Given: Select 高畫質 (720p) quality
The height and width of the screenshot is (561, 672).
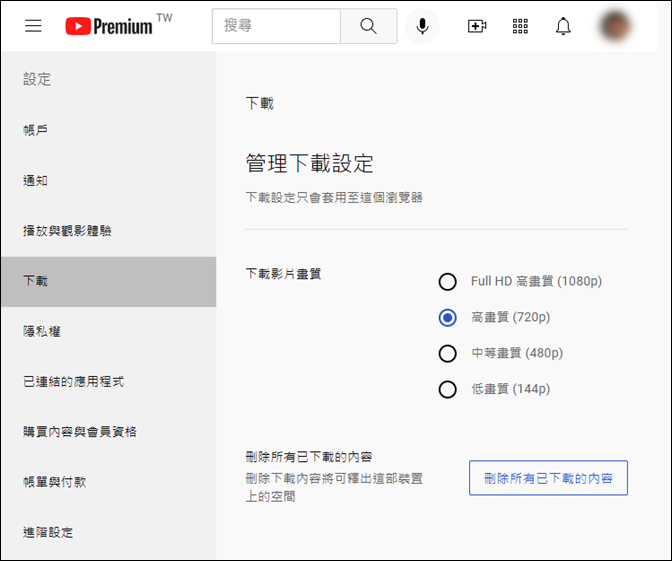Looking at the screenshot, I should [x=447, y=318].
